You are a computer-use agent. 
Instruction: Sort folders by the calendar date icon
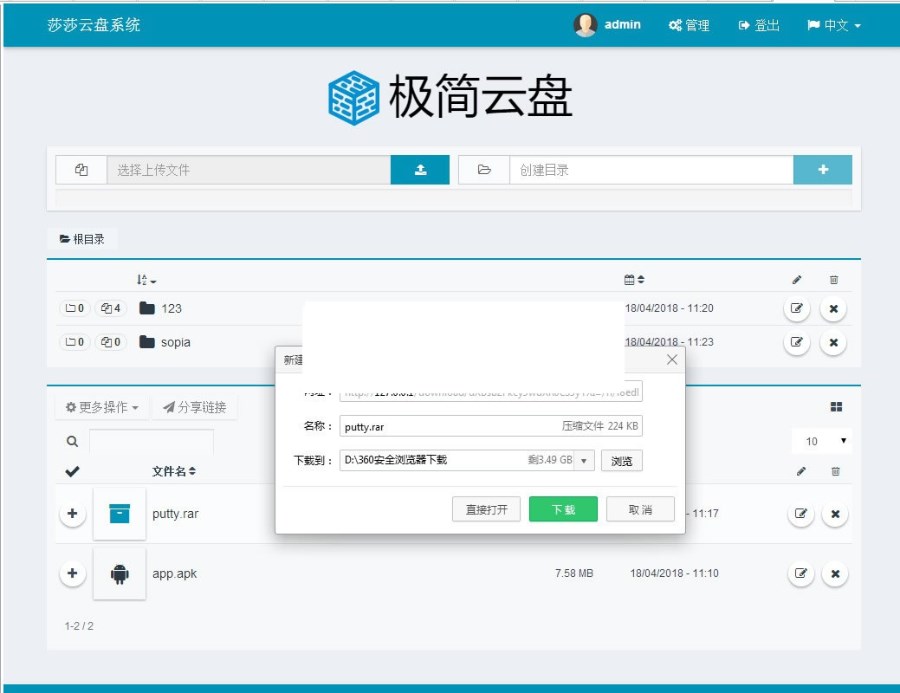point(634,280)
